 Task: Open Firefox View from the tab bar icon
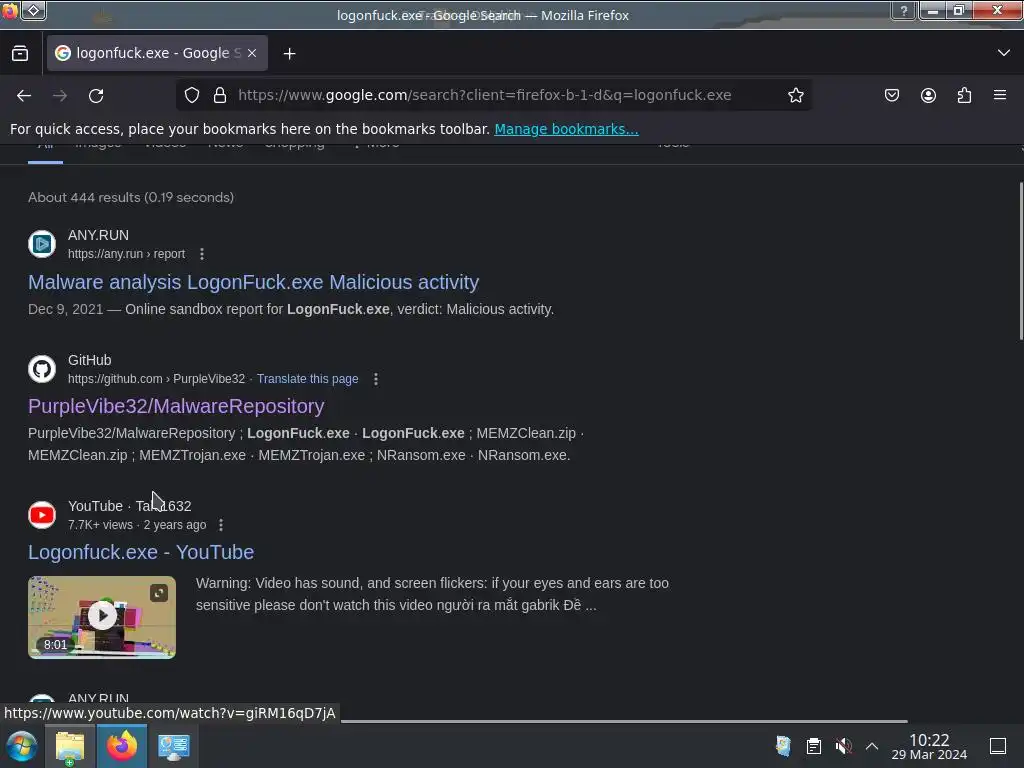click(x=20, y=54)
